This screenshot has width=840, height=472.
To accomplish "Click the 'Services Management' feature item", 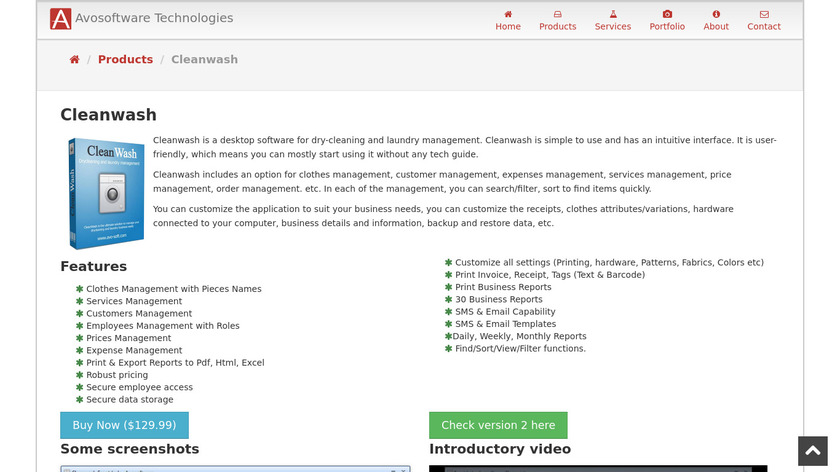I will [x=134, y=301].
